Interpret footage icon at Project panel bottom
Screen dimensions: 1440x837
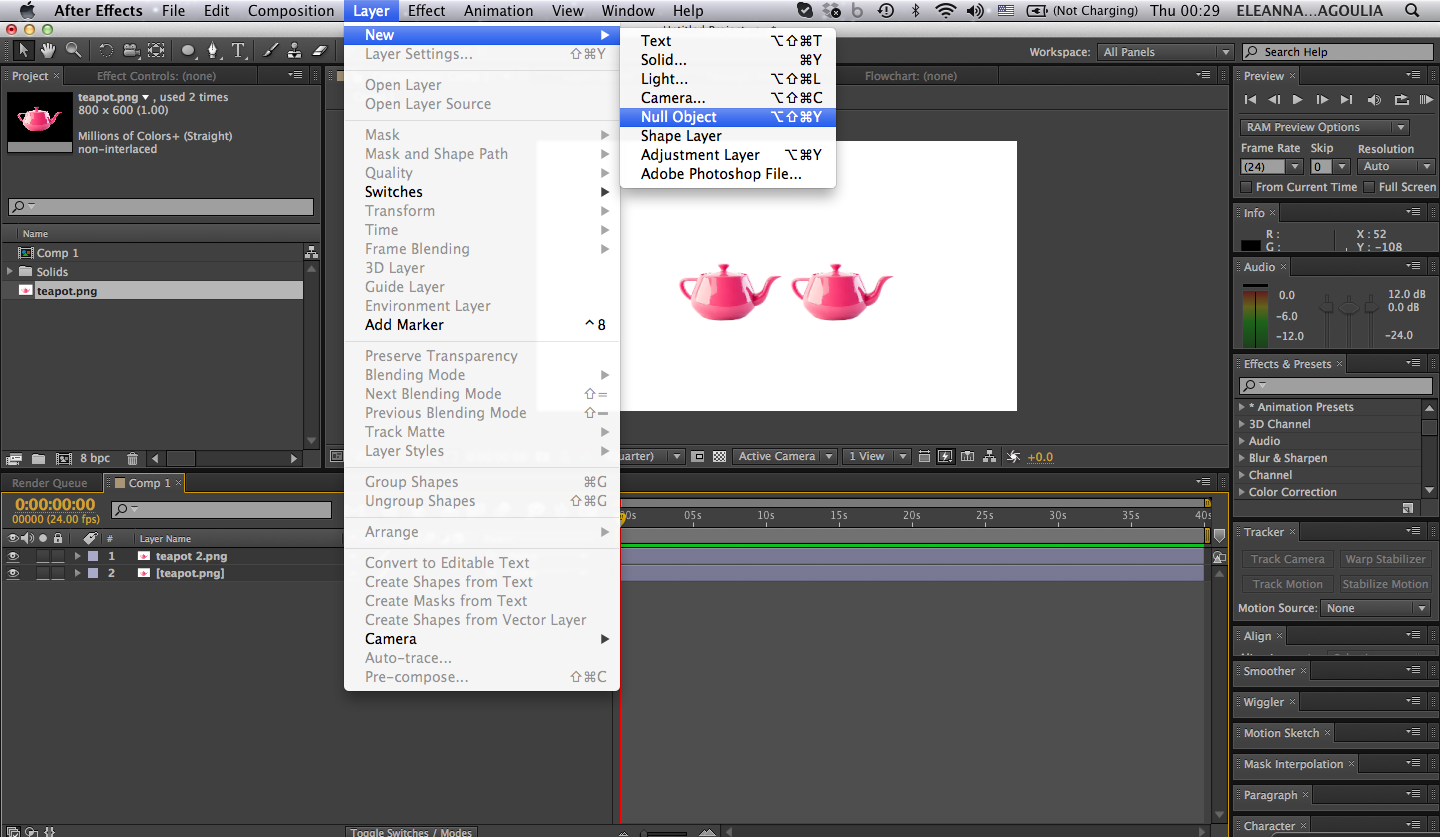pos(14,459)
